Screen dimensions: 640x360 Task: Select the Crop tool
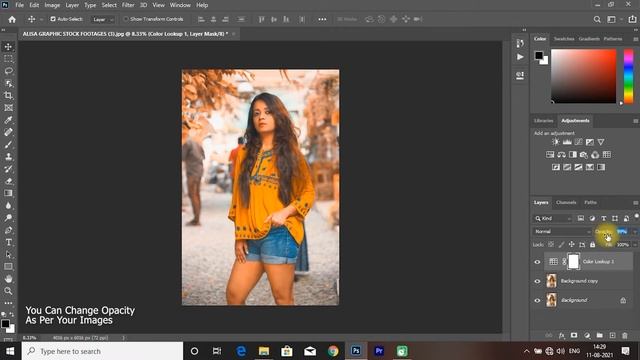coord(8,96)
